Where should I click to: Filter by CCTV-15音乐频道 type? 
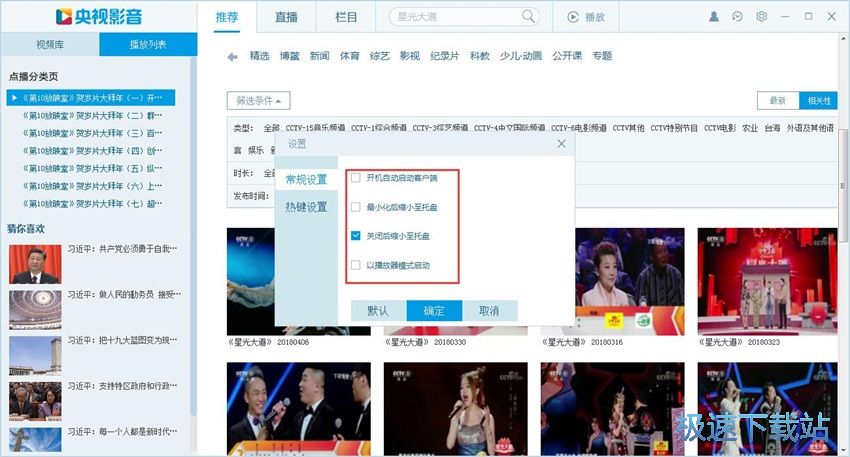(x=315, y=128)
